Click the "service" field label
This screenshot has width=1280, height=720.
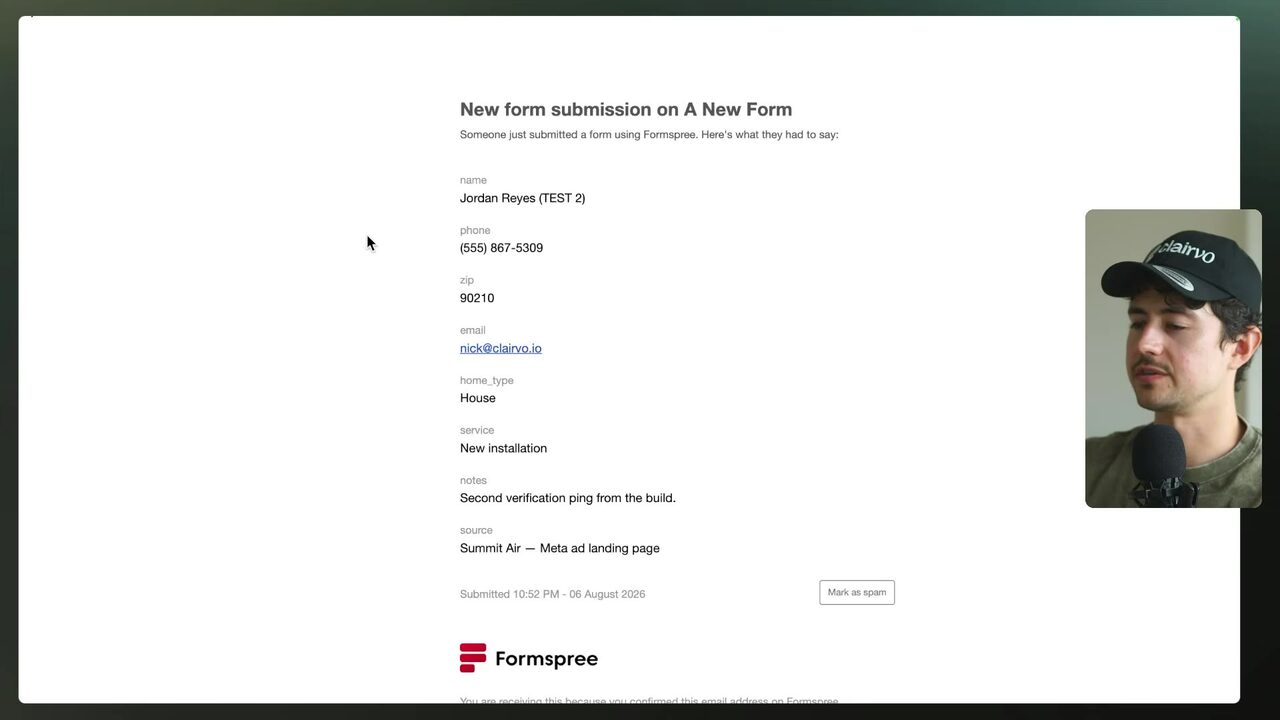click(x=477, y=430)
